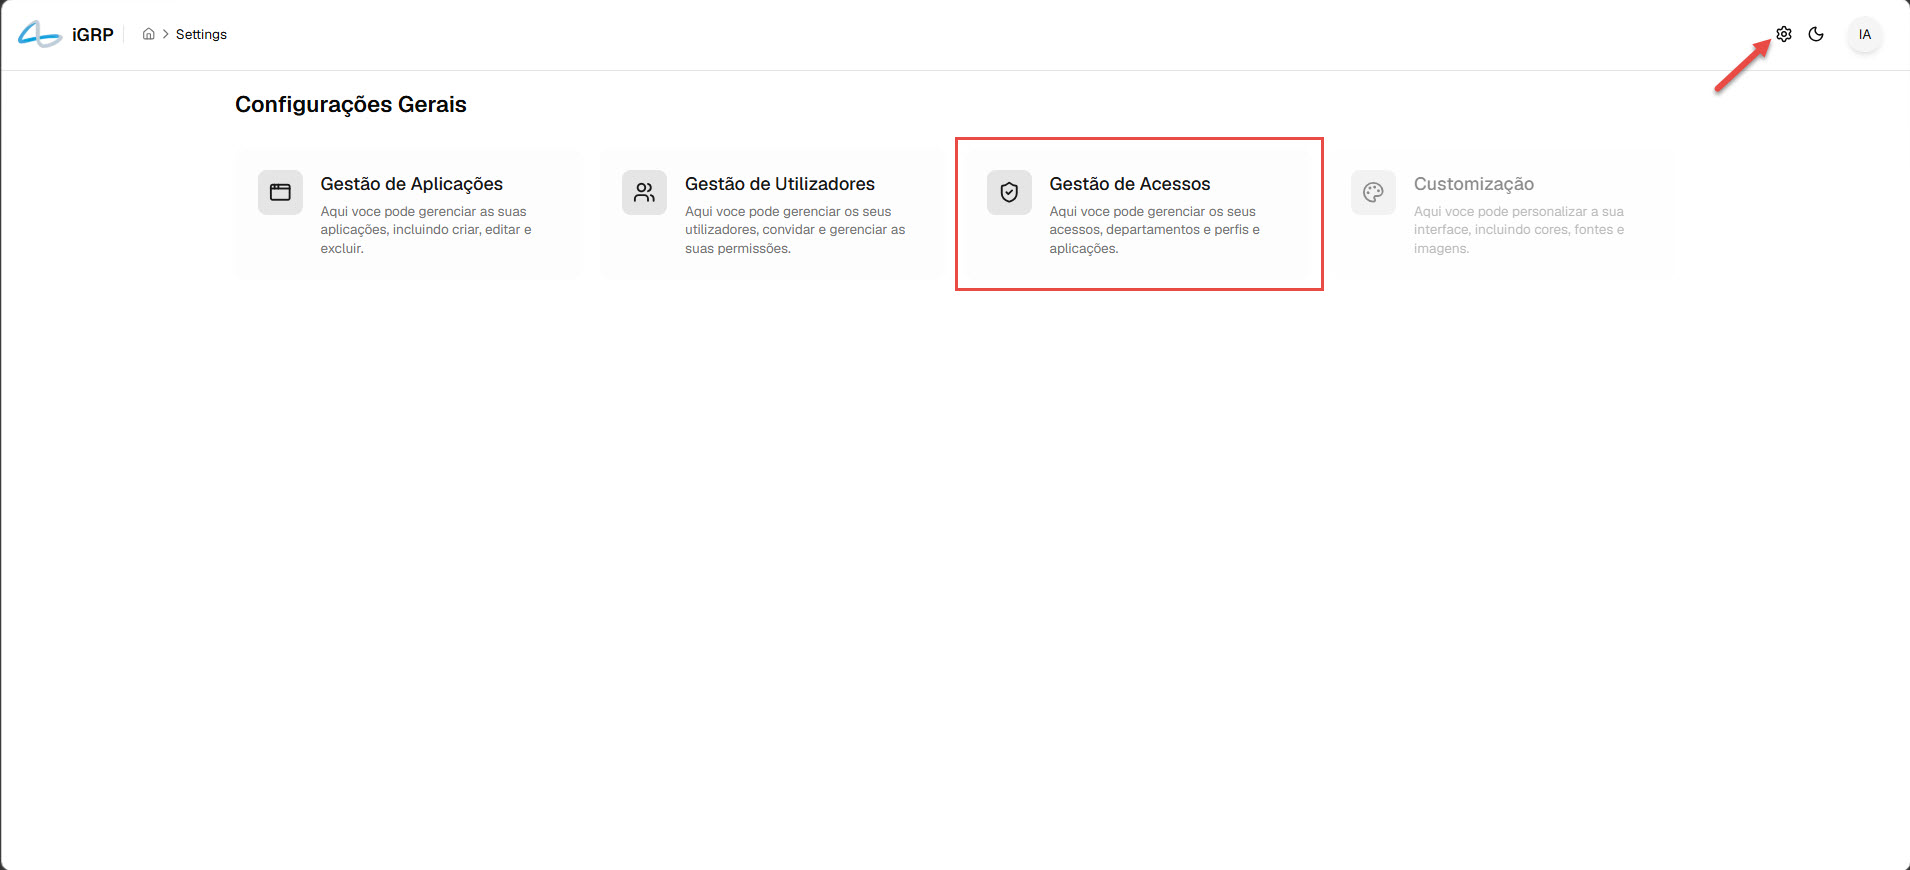Image resolution: width=1910 pixels, height=870 pixels.
Task: Click the iGRP logo
Action: 66,34
